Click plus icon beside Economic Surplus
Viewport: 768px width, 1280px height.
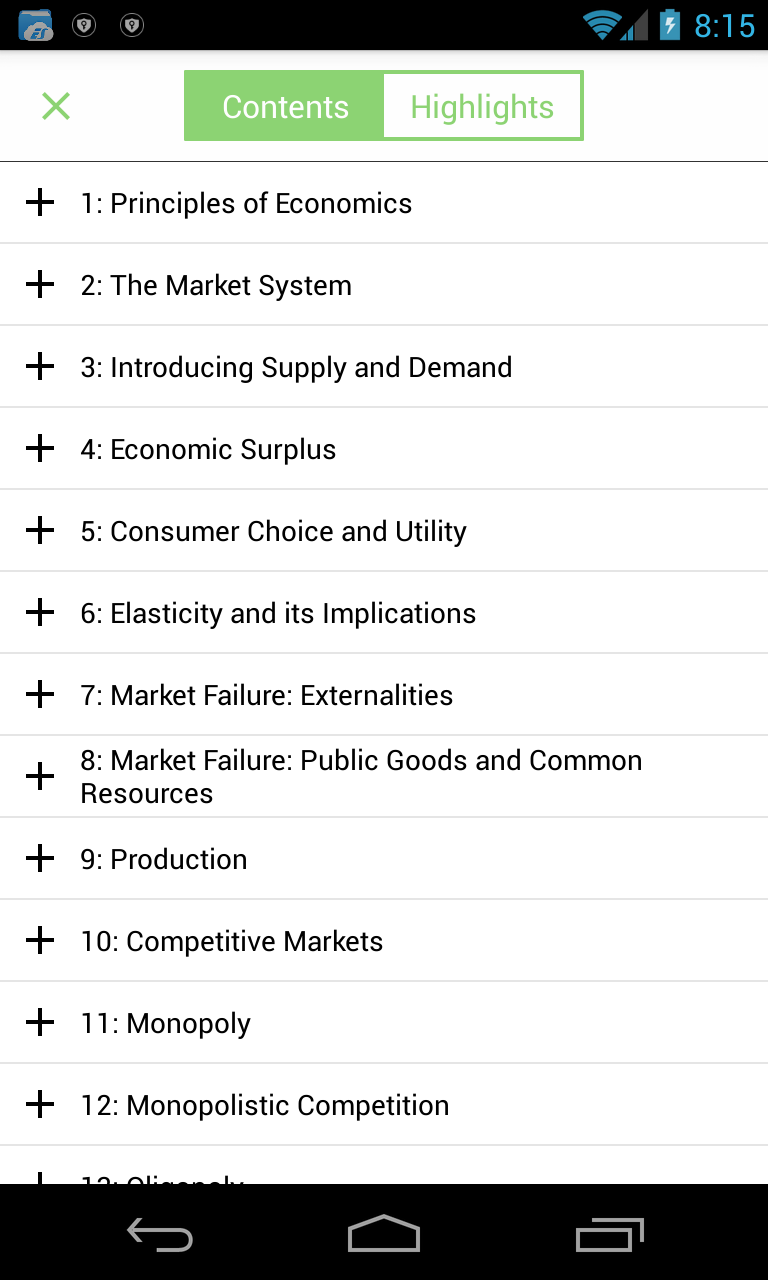(x=40, y=449)
